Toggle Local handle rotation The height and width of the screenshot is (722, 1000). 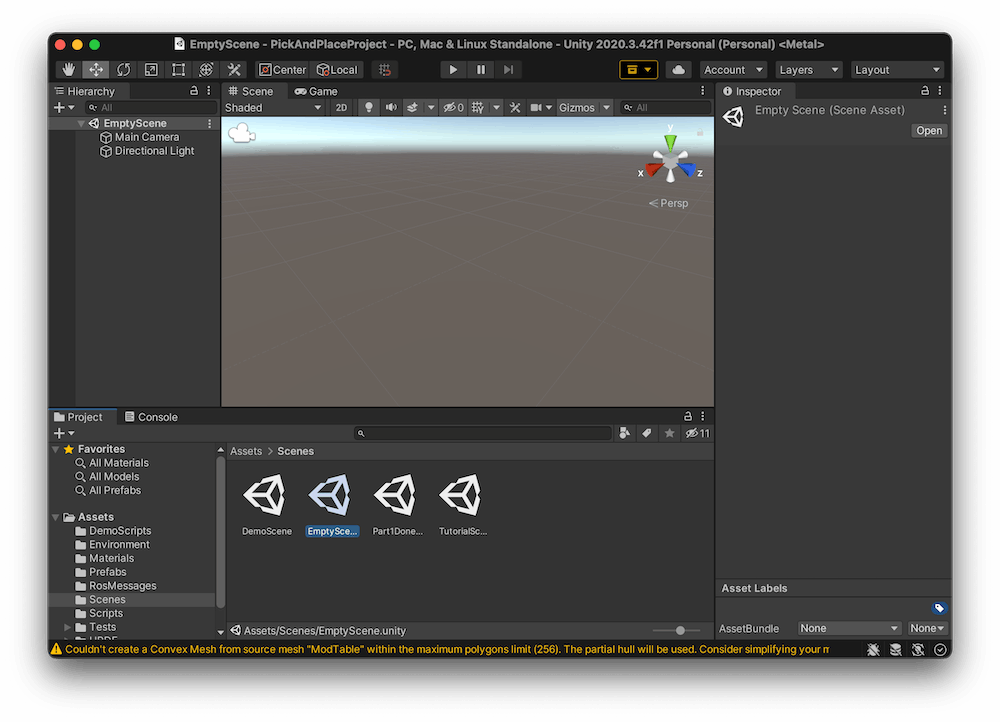(x=337, y=70)
